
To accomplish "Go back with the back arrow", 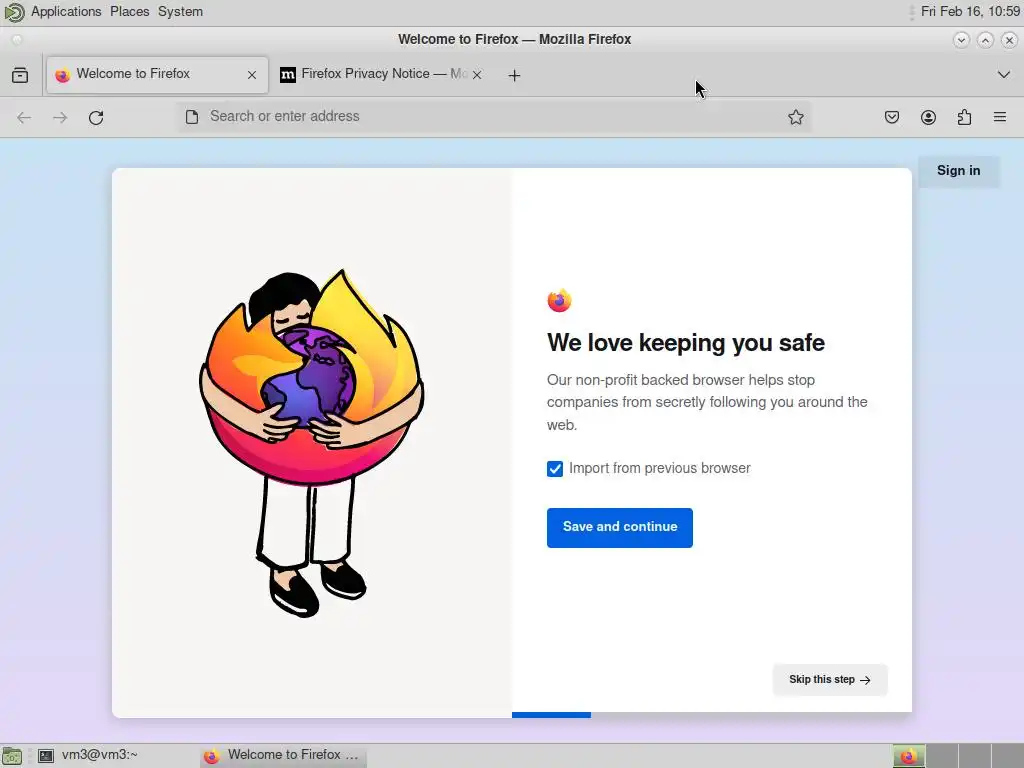I will pos(24,118).
